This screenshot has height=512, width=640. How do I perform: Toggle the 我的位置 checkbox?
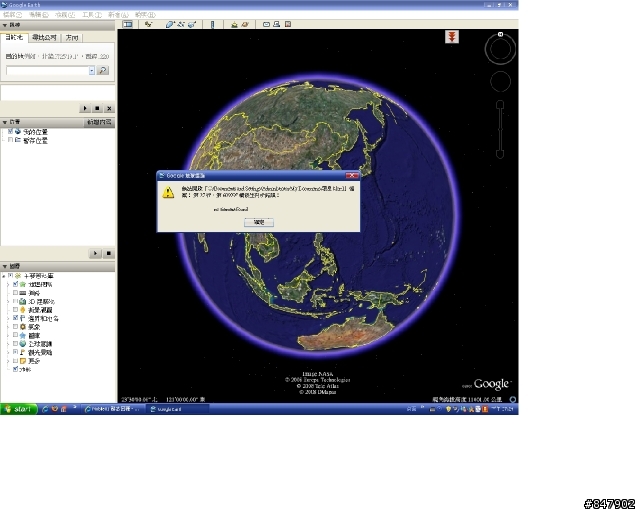[x=11, y=131]
